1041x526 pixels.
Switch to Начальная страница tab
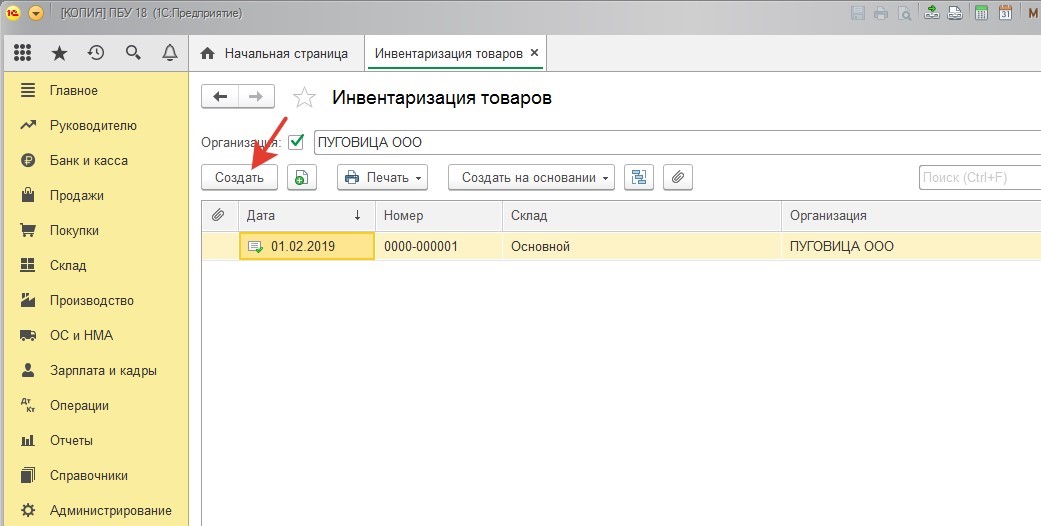coord(275,53)
